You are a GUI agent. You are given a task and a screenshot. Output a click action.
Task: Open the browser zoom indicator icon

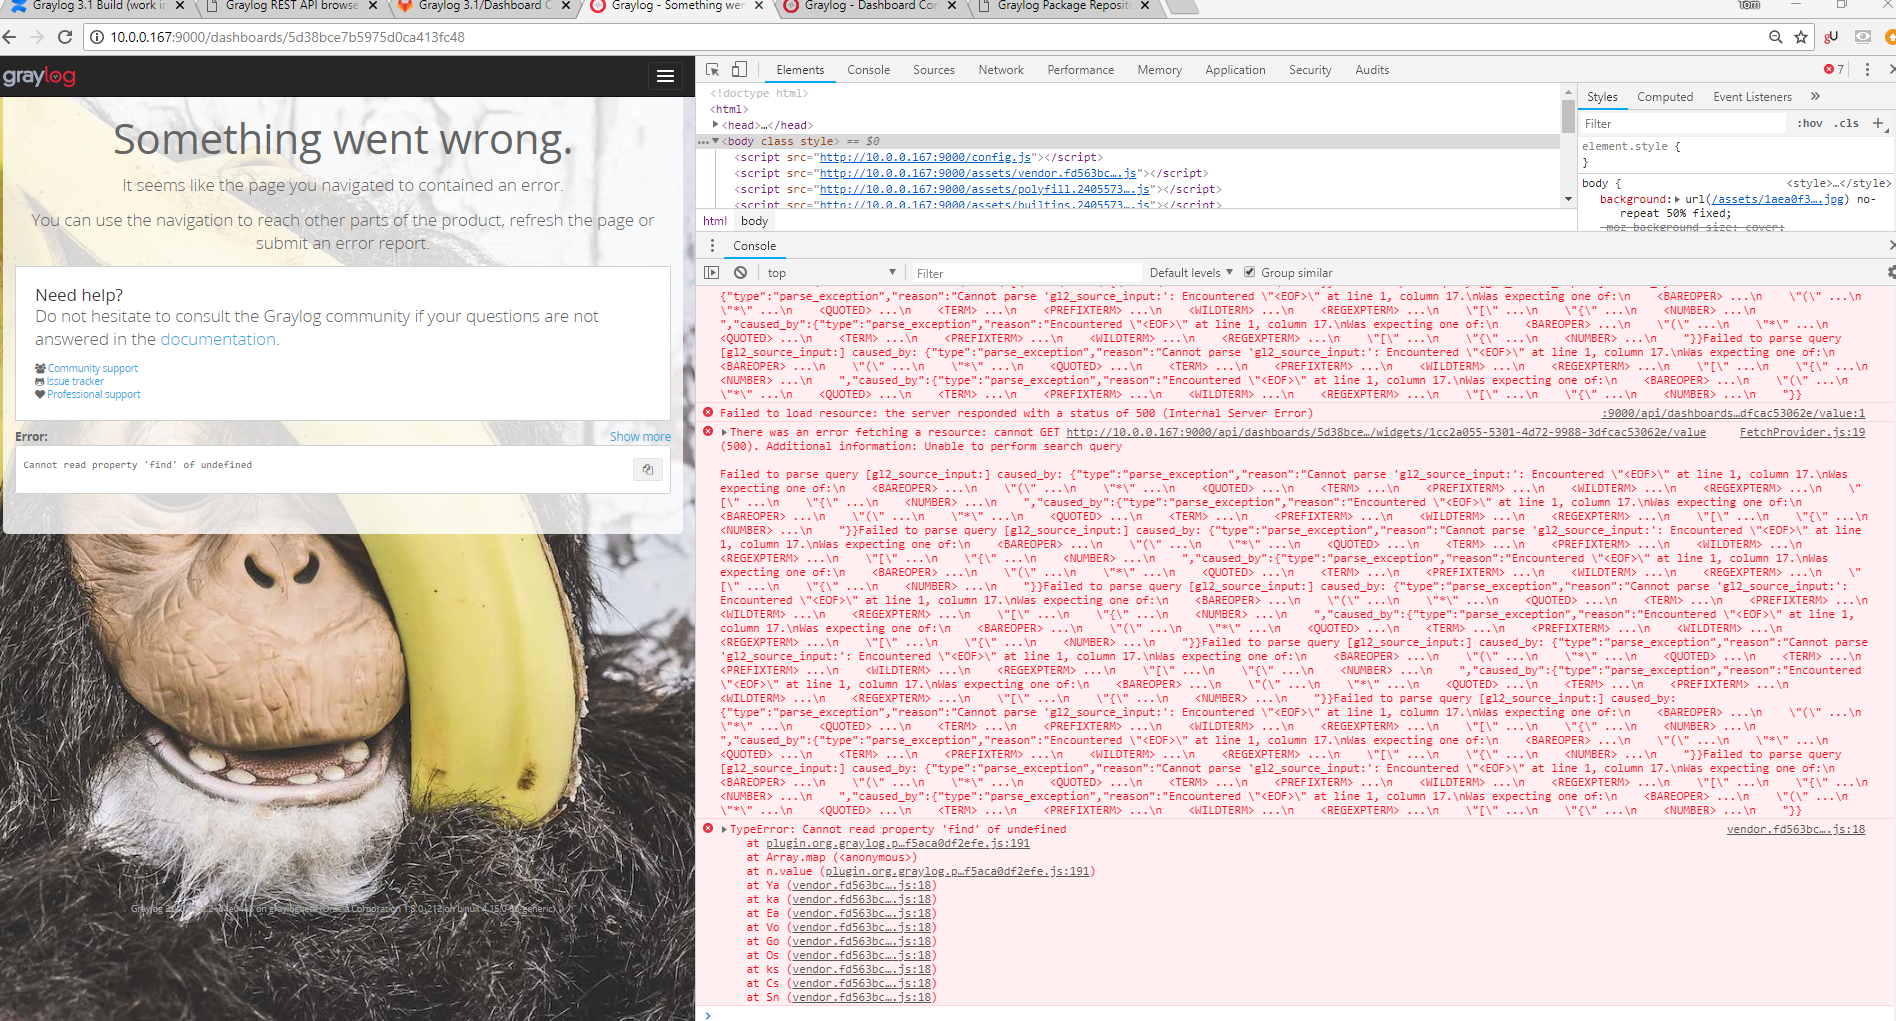(x=1775, y=37)
